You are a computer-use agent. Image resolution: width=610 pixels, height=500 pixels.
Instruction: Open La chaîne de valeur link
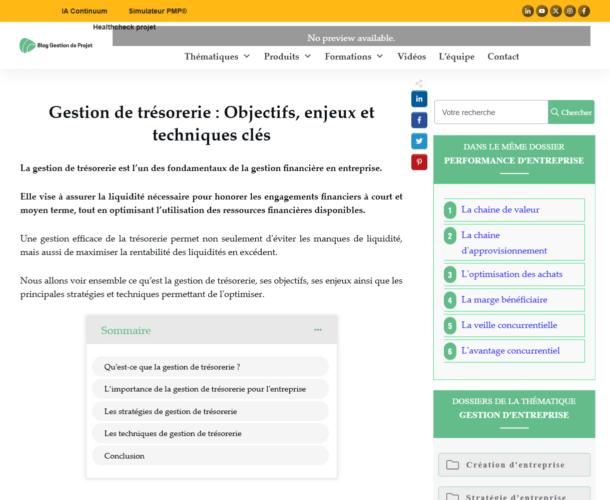pos(500,210)
